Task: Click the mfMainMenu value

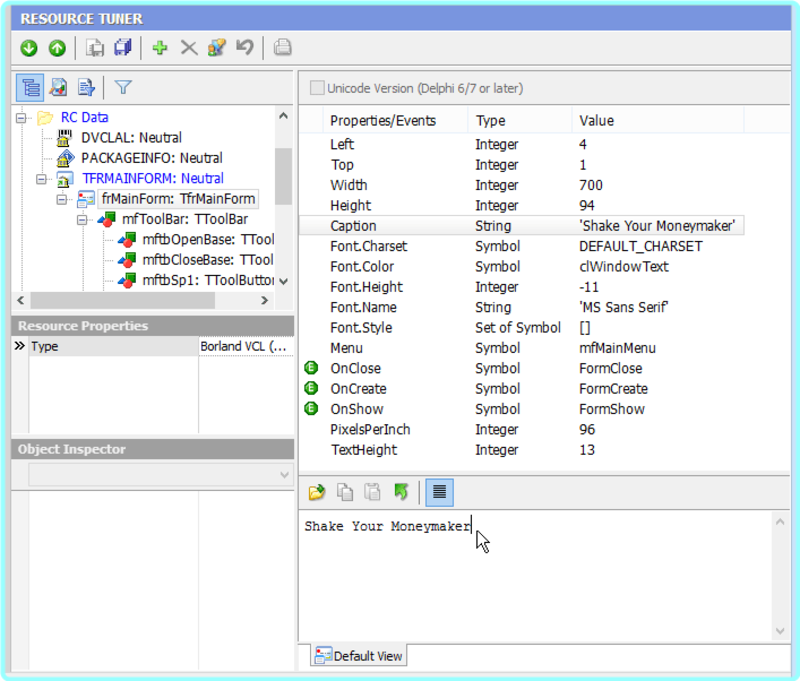Action: tap(617, 348)
